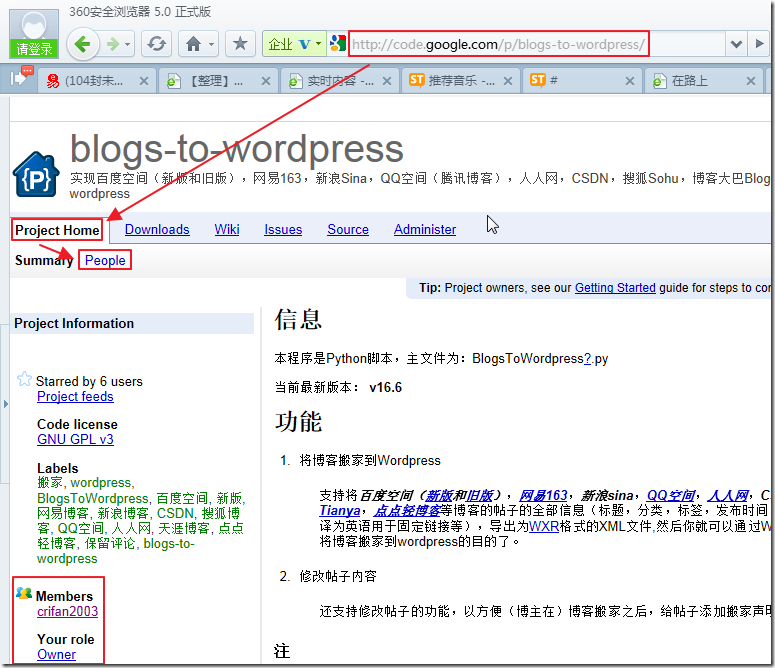Click the BlogsToWordpress label
This screenshot has height=668, width=775.
coord(92,498)
